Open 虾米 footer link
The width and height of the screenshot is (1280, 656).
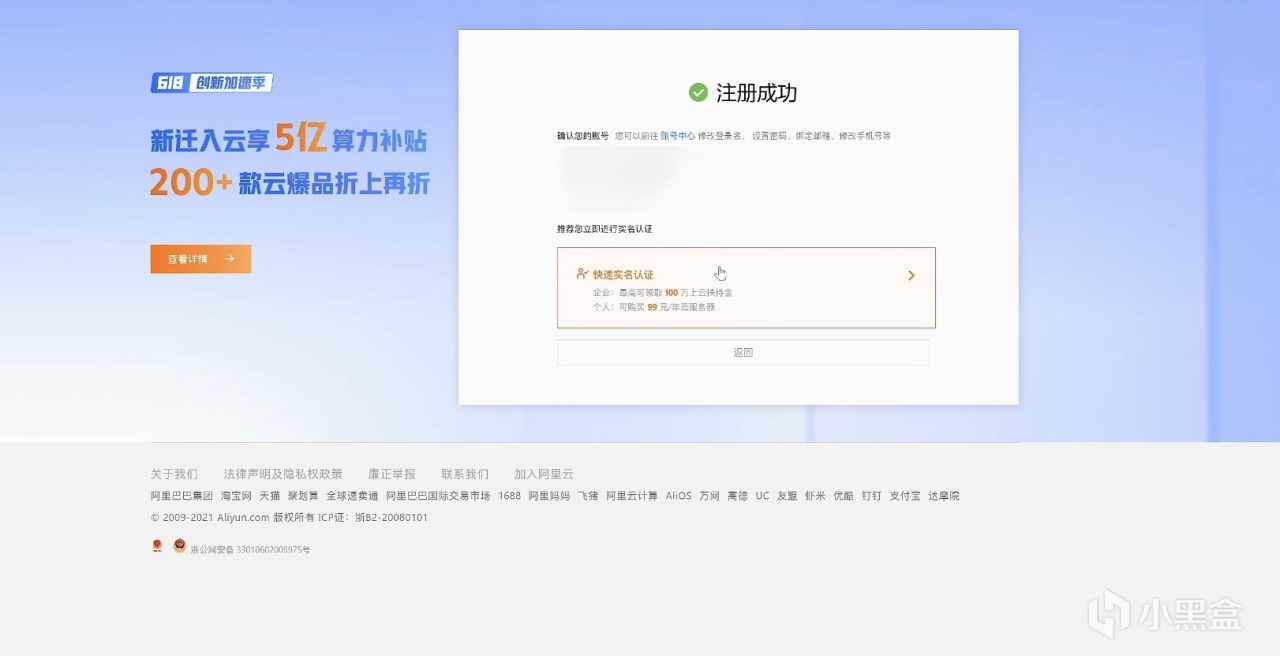click(815, 496)
